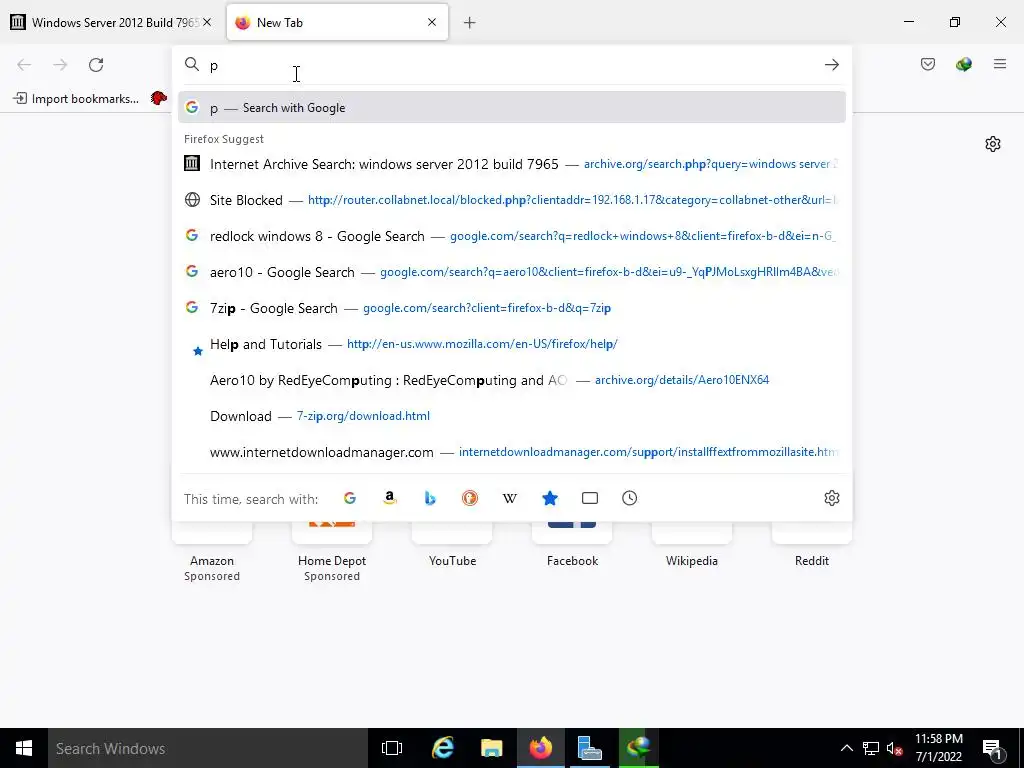Open new tab page personalize gear

click(x=993, y=144)
